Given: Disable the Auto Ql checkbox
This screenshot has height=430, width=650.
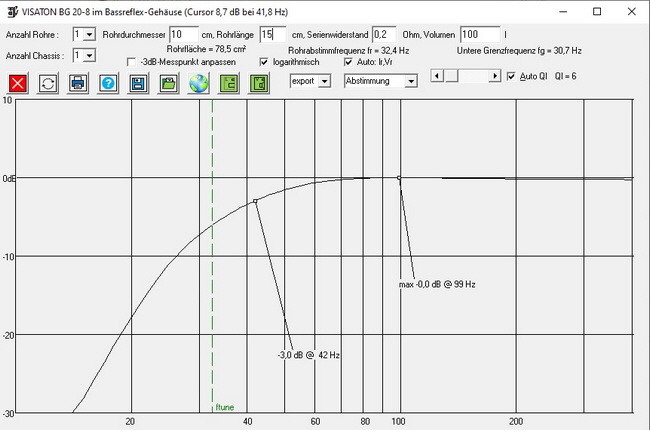Looking at the screenshot, I should (x=511, y=76).
